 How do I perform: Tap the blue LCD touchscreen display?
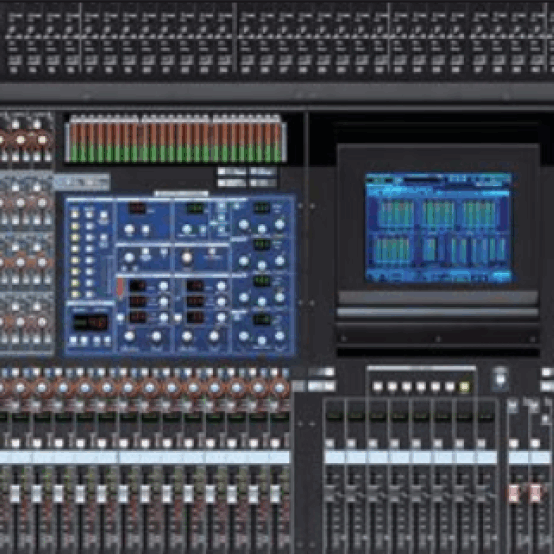pyautogui.click(x=438, y=228)
